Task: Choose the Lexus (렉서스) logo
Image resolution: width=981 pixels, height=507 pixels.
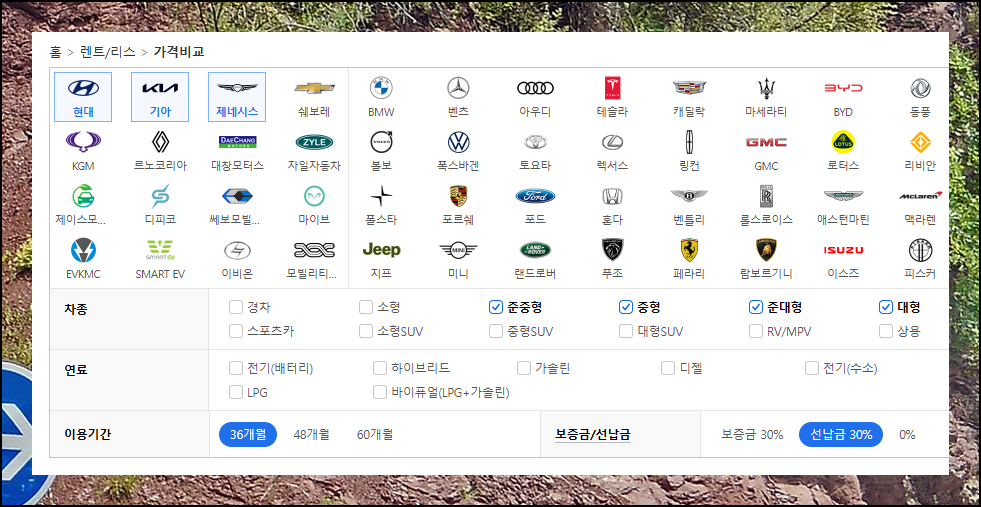Action: [612, 142]
